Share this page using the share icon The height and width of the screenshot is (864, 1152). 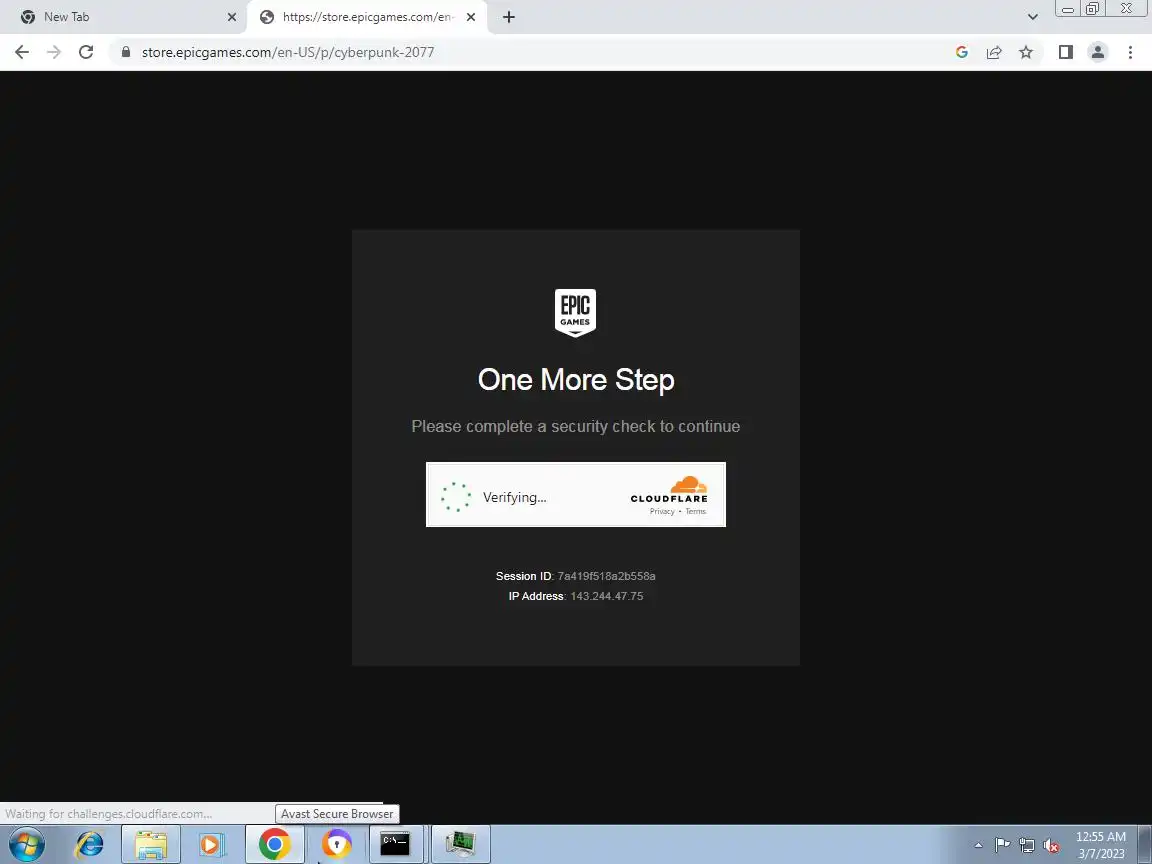[994, 52]
